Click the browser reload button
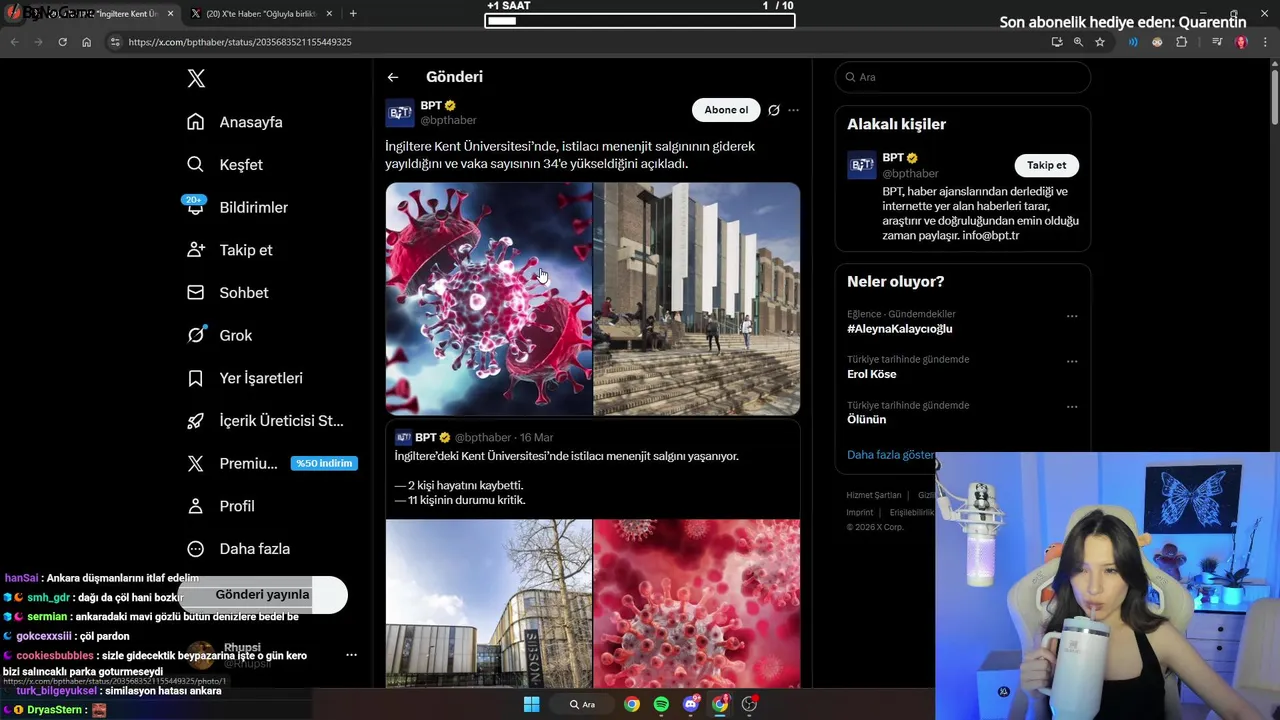 62,42
